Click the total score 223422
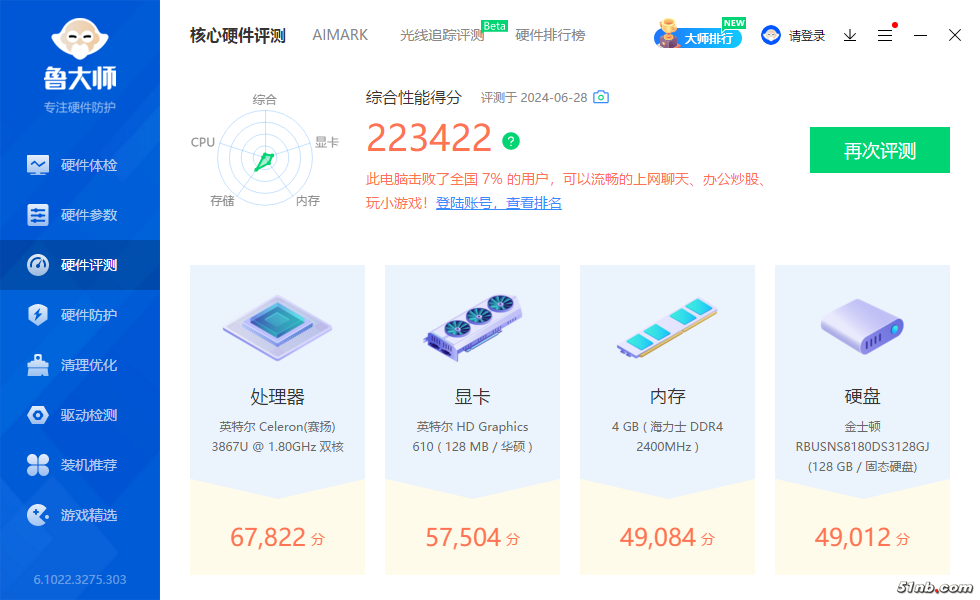The image size is (980, 600). 429,138
